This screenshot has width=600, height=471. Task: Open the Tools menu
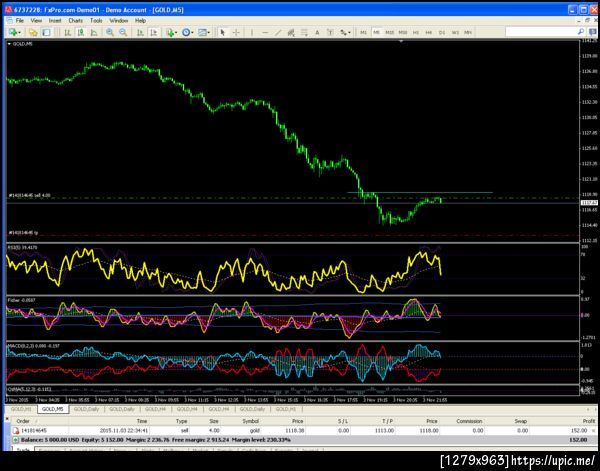(96, 20)
